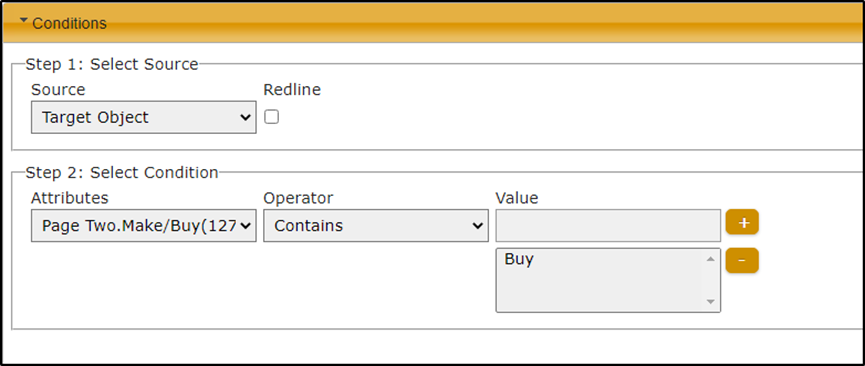Click the Attributes label text

pos(70,198)
